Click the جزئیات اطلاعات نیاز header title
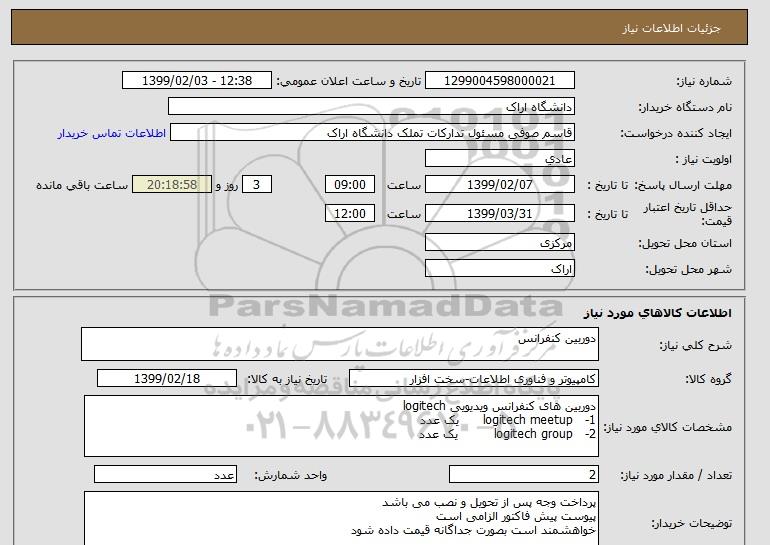Screen dimensions: 770x545 tap(671, 28)
